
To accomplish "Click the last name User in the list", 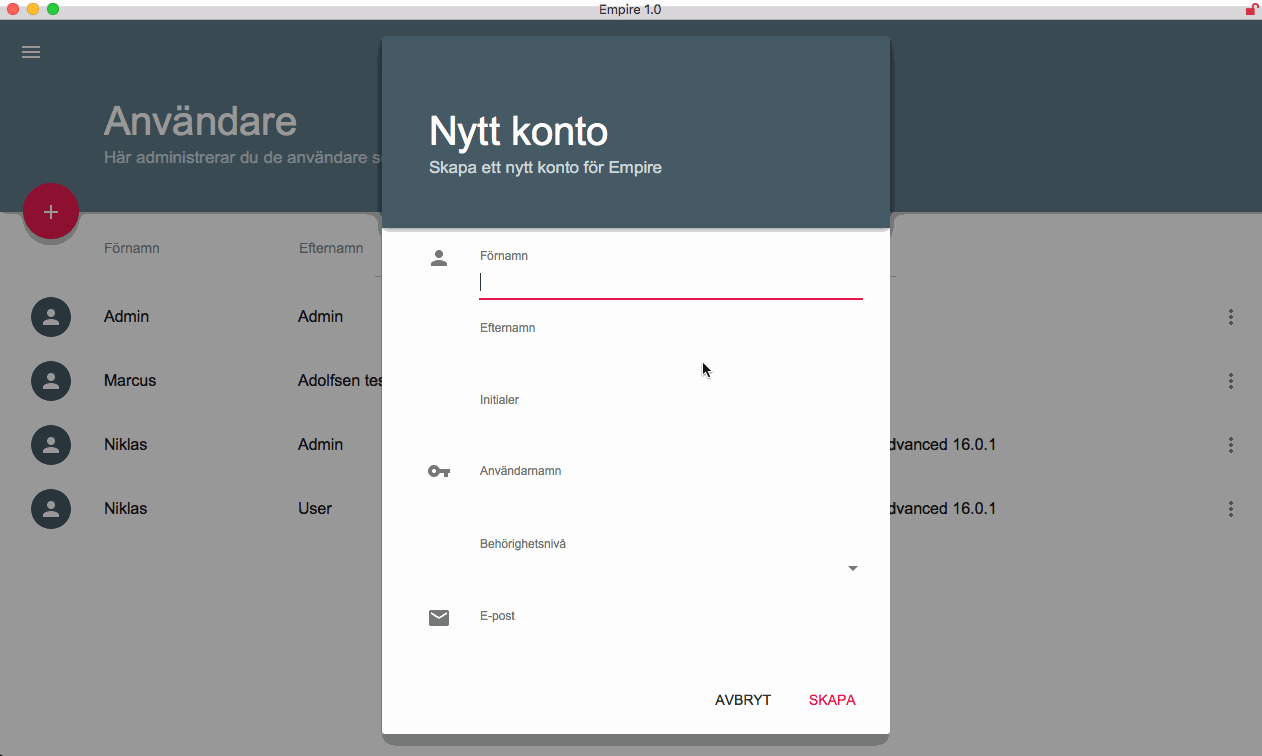I will [x=315, y=509].
